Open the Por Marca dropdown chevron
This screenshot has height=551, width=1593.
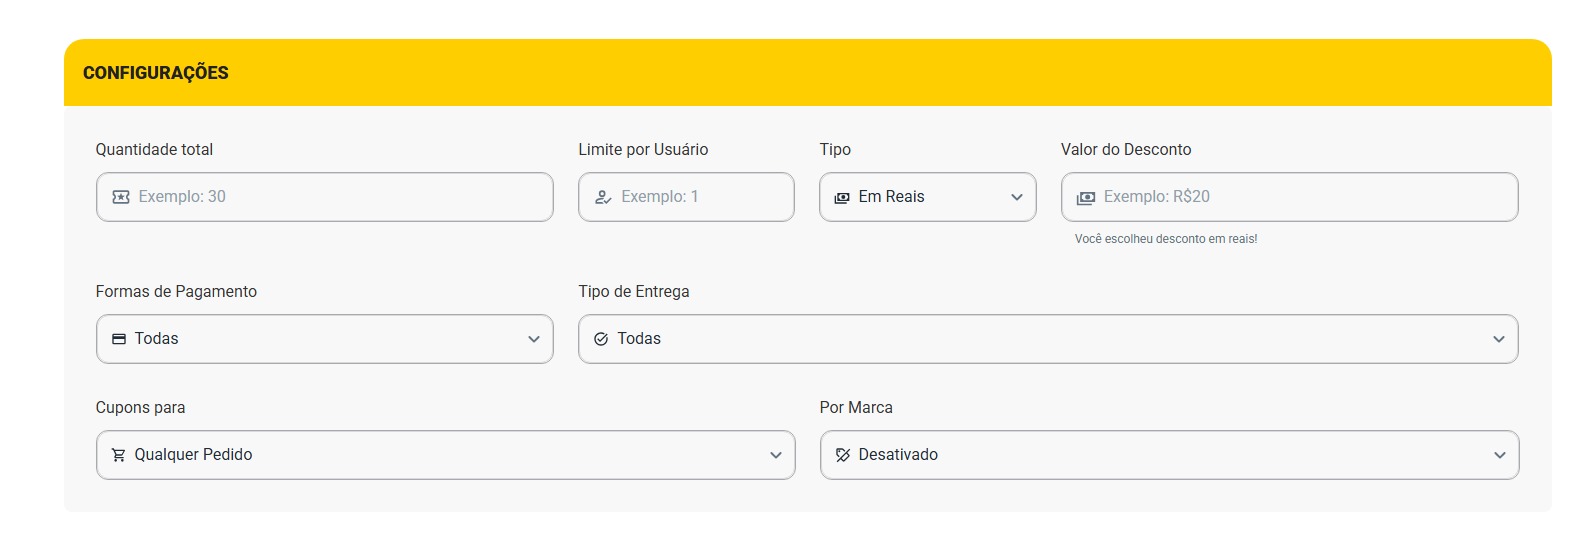click(x=1500, y=455)
